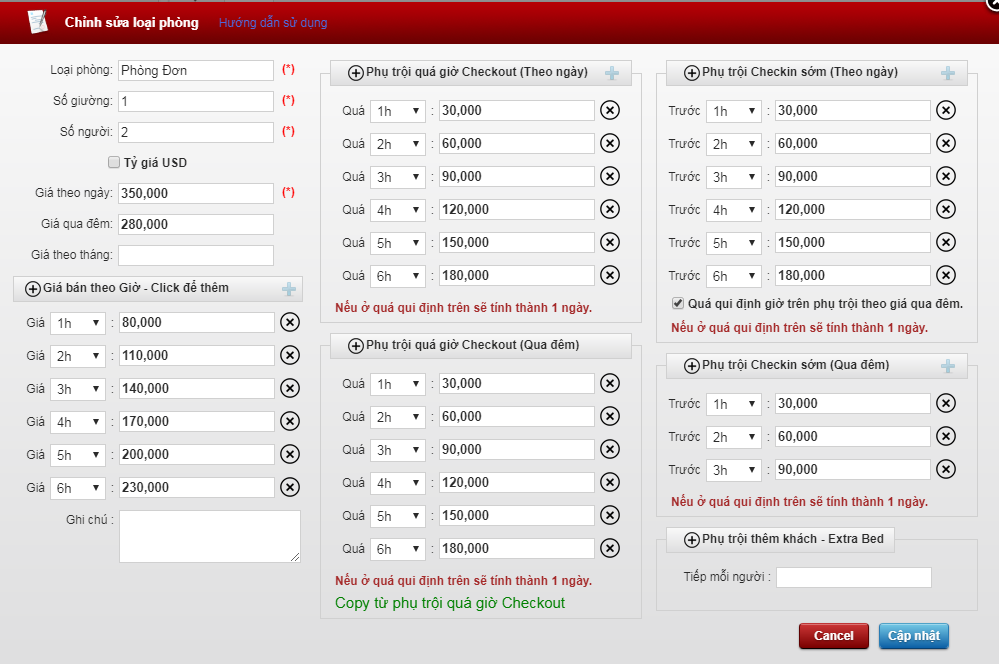Click the Cancel button

point(833,636)
